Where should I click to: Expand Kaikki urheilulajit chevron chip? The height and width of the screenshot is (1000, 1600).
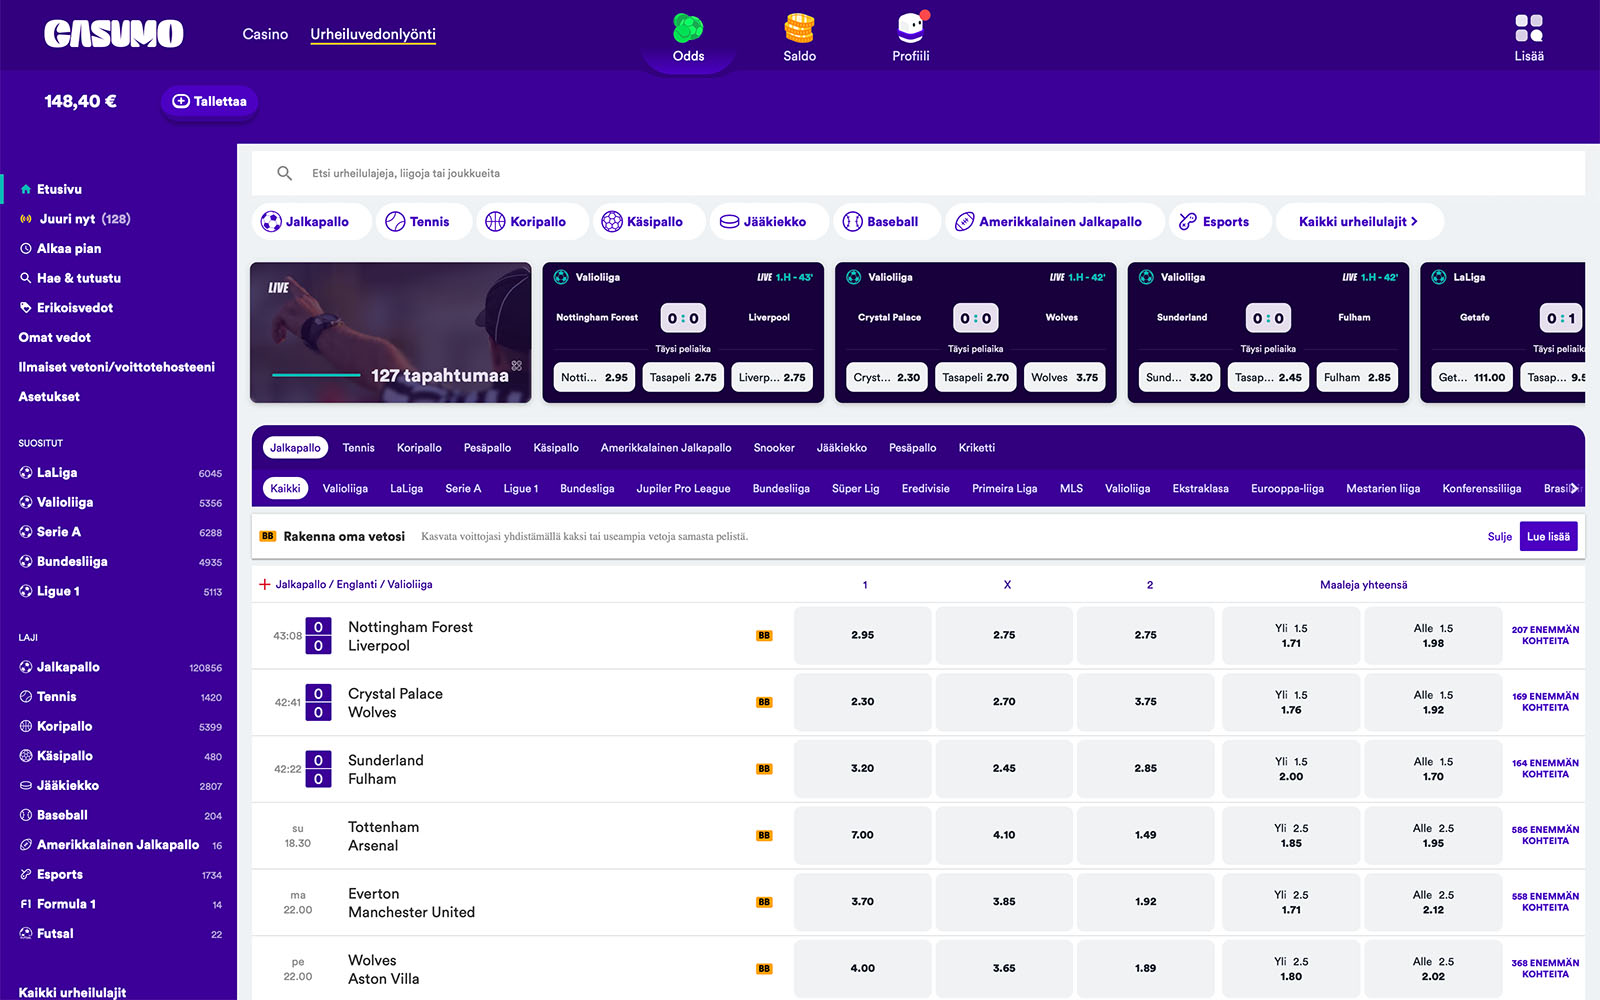click(1358, 222)
